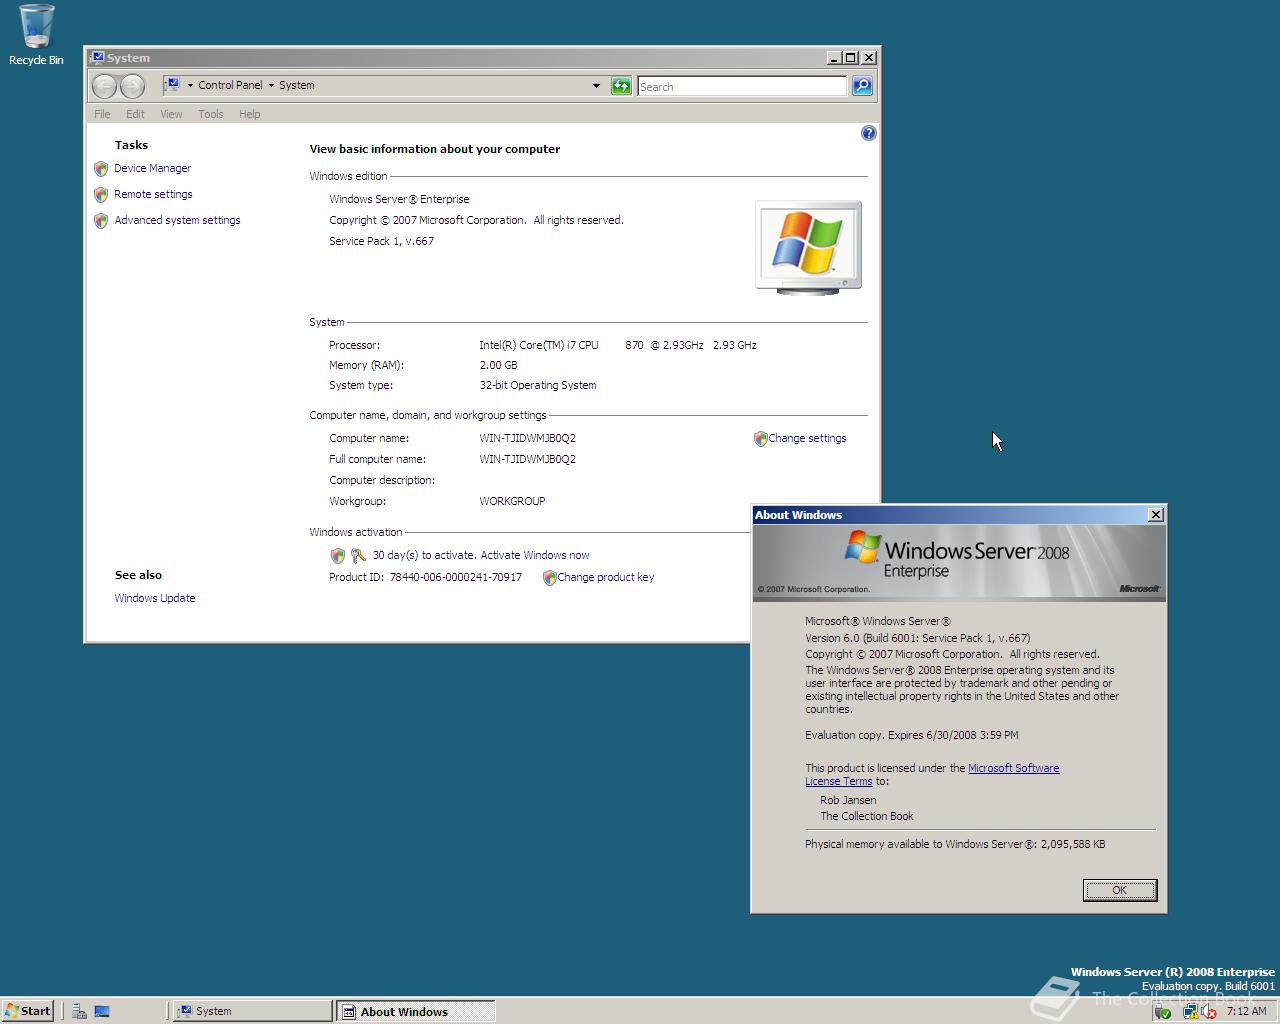Click Change product key link
The height and width of the screenshot is (1024, 1280).
point(606,578)
